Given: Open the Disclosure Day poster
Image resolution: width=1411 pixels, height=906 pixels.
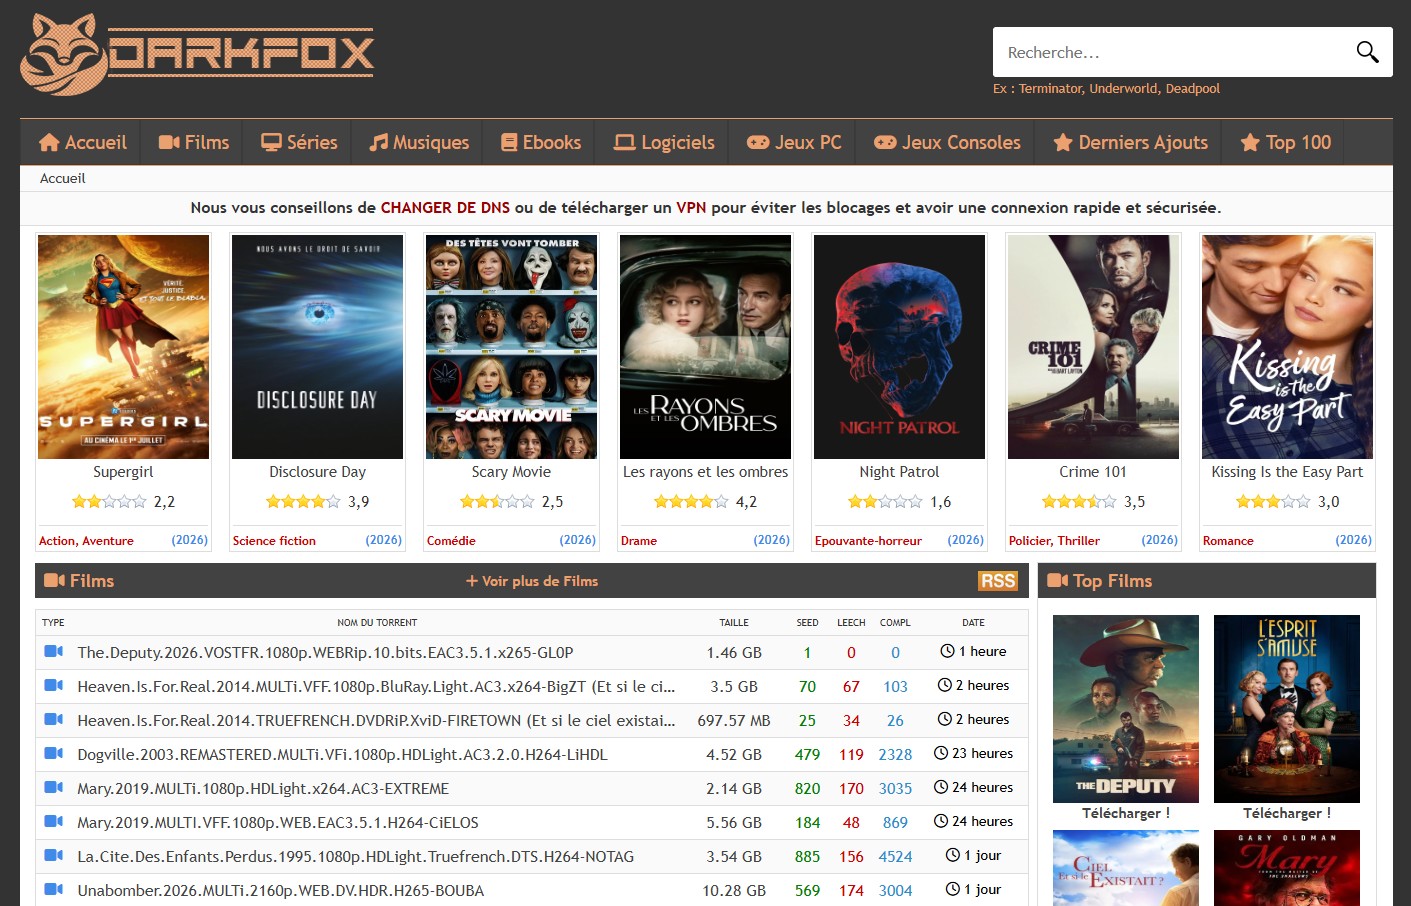Looking at the screenshot, I should [x=317, y=347].
